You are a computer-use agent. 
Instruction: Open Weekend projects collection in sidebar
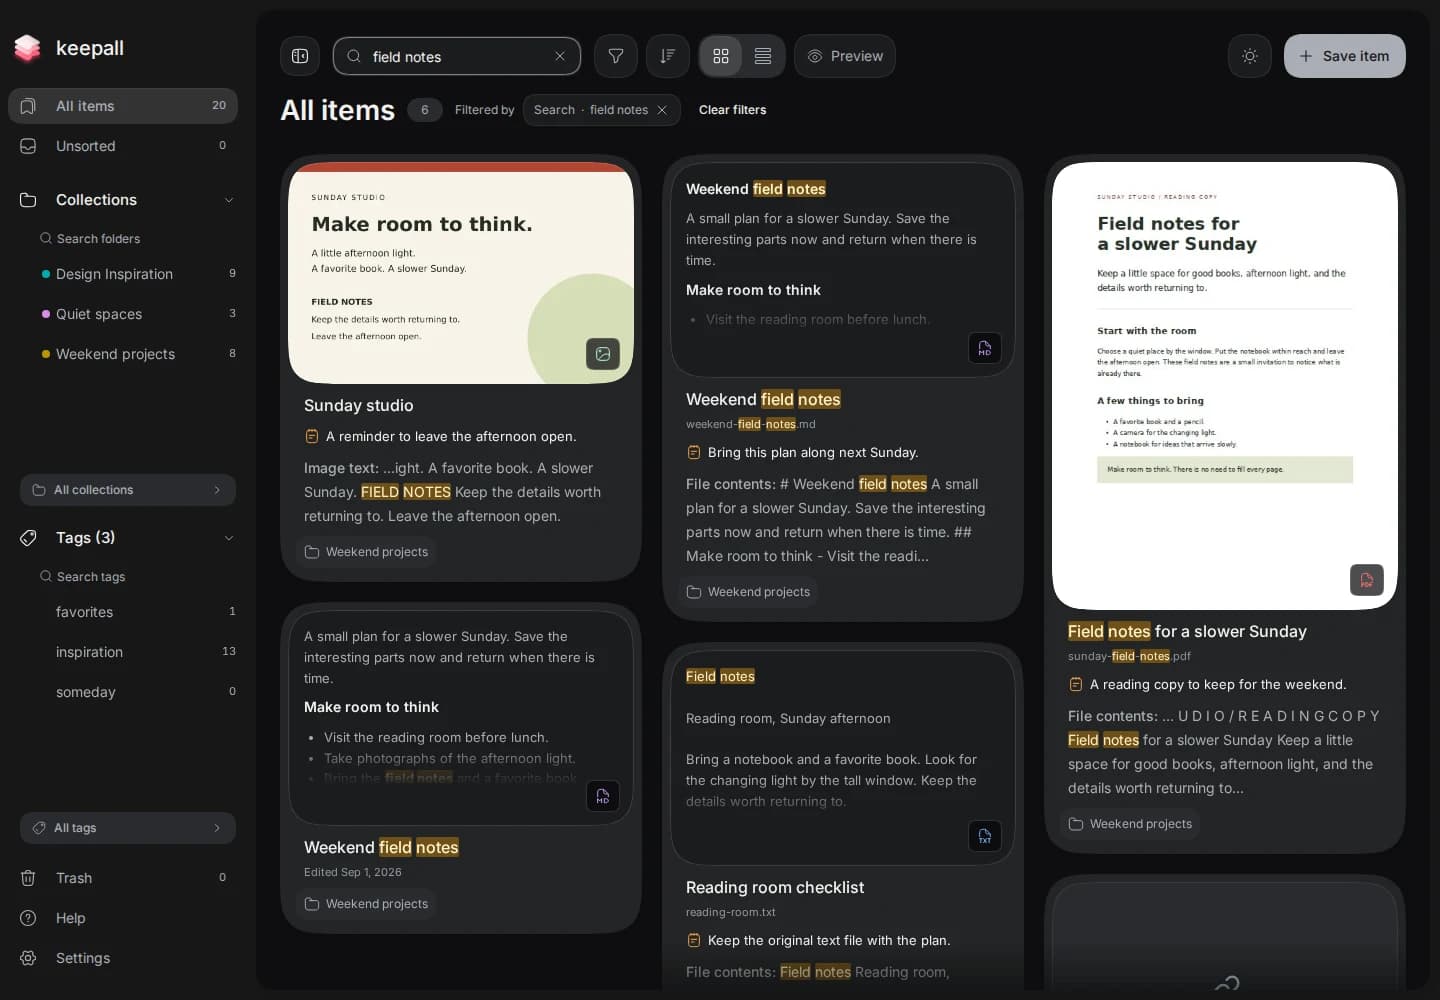(138, 354)
